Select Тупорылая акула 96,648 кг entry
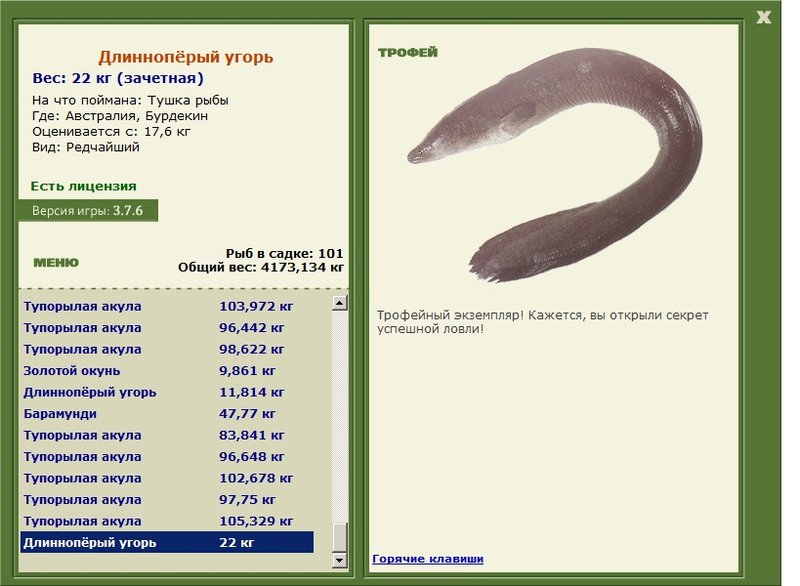 coord(167,456)
